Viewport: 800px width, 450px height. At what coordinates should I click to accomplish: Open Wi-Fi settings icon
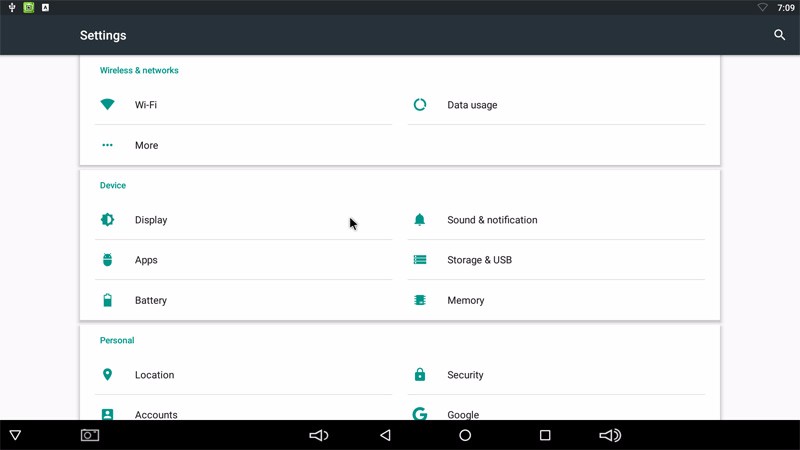point(108,105)
